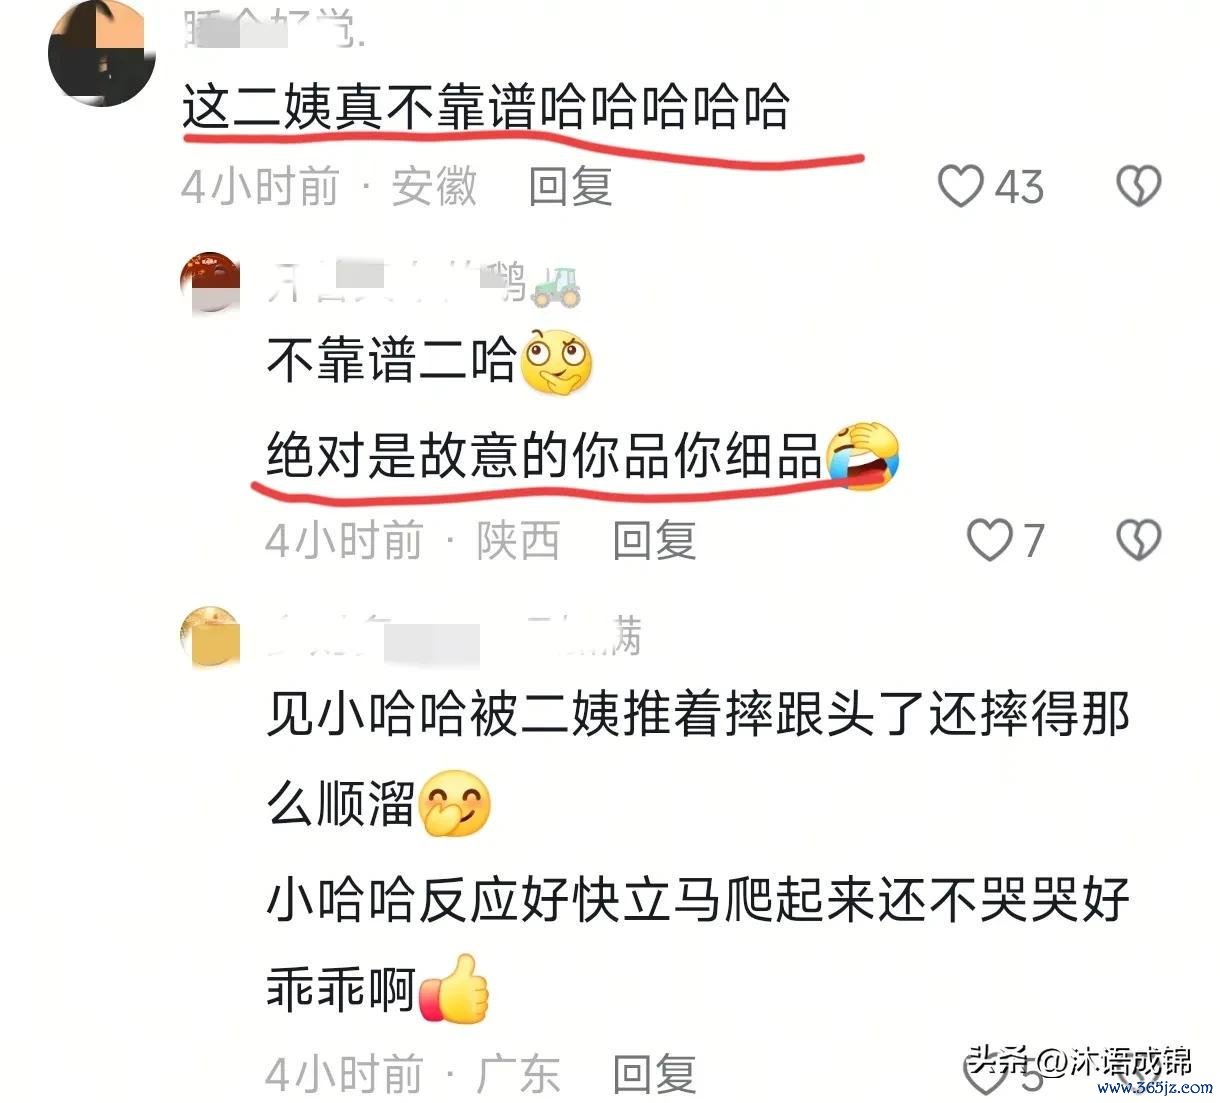This screenshot has width=1220, height=1103.
Task: Like the Shaanxi reply with 7 likes
Action: click(990, 541)
